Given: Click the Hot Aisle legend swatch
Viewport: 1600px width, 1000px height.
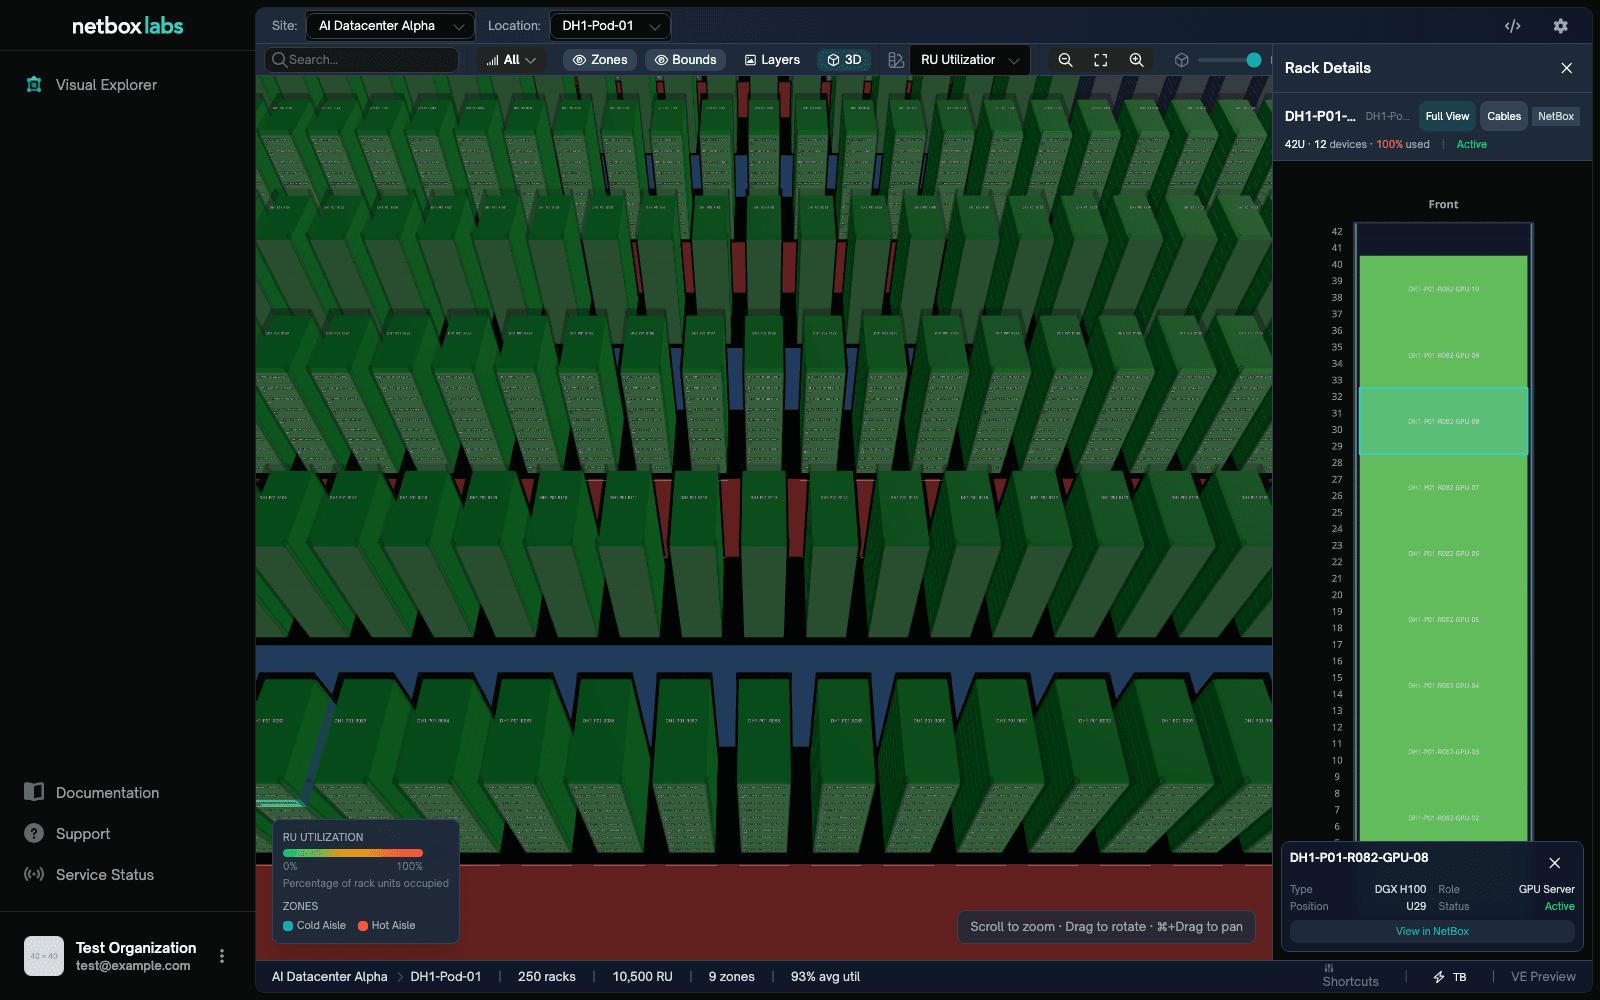Looking at the screenshot, I should click(x=363, y=926).
